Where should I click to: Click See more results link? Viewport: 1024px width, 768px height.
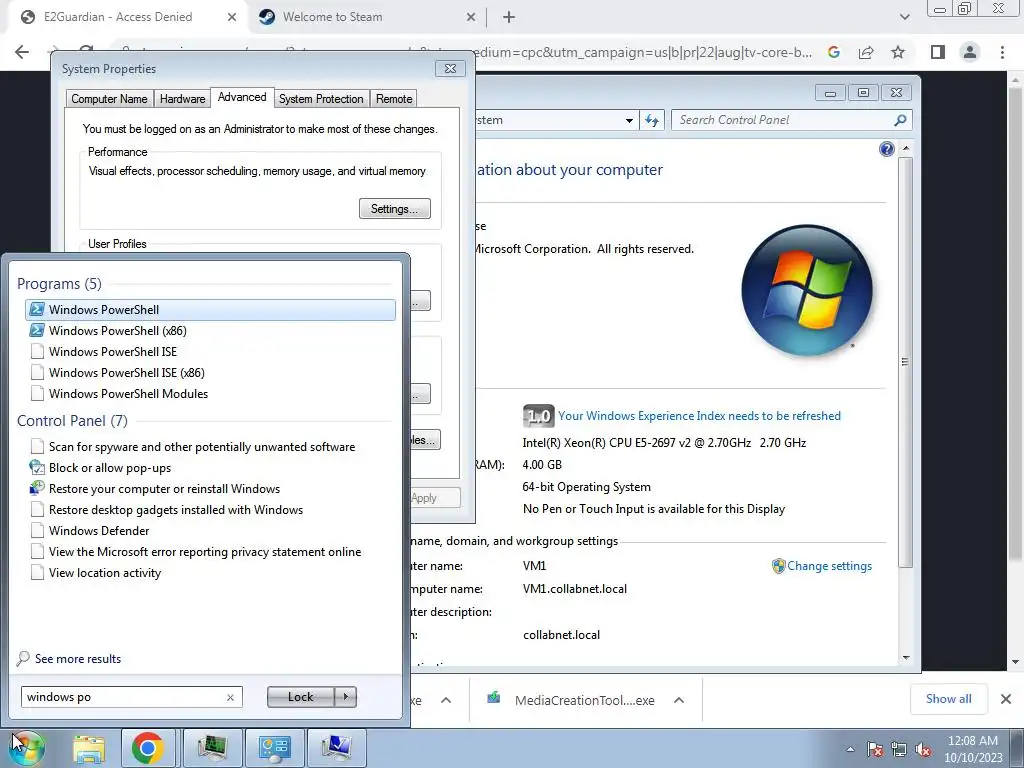click(78, 658)
